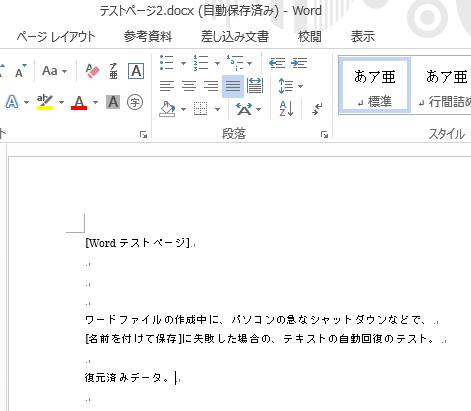Open the ページ レイアウト tab
Image resolution: width=471 pixels, height=411 pixels.
point(56,36)
